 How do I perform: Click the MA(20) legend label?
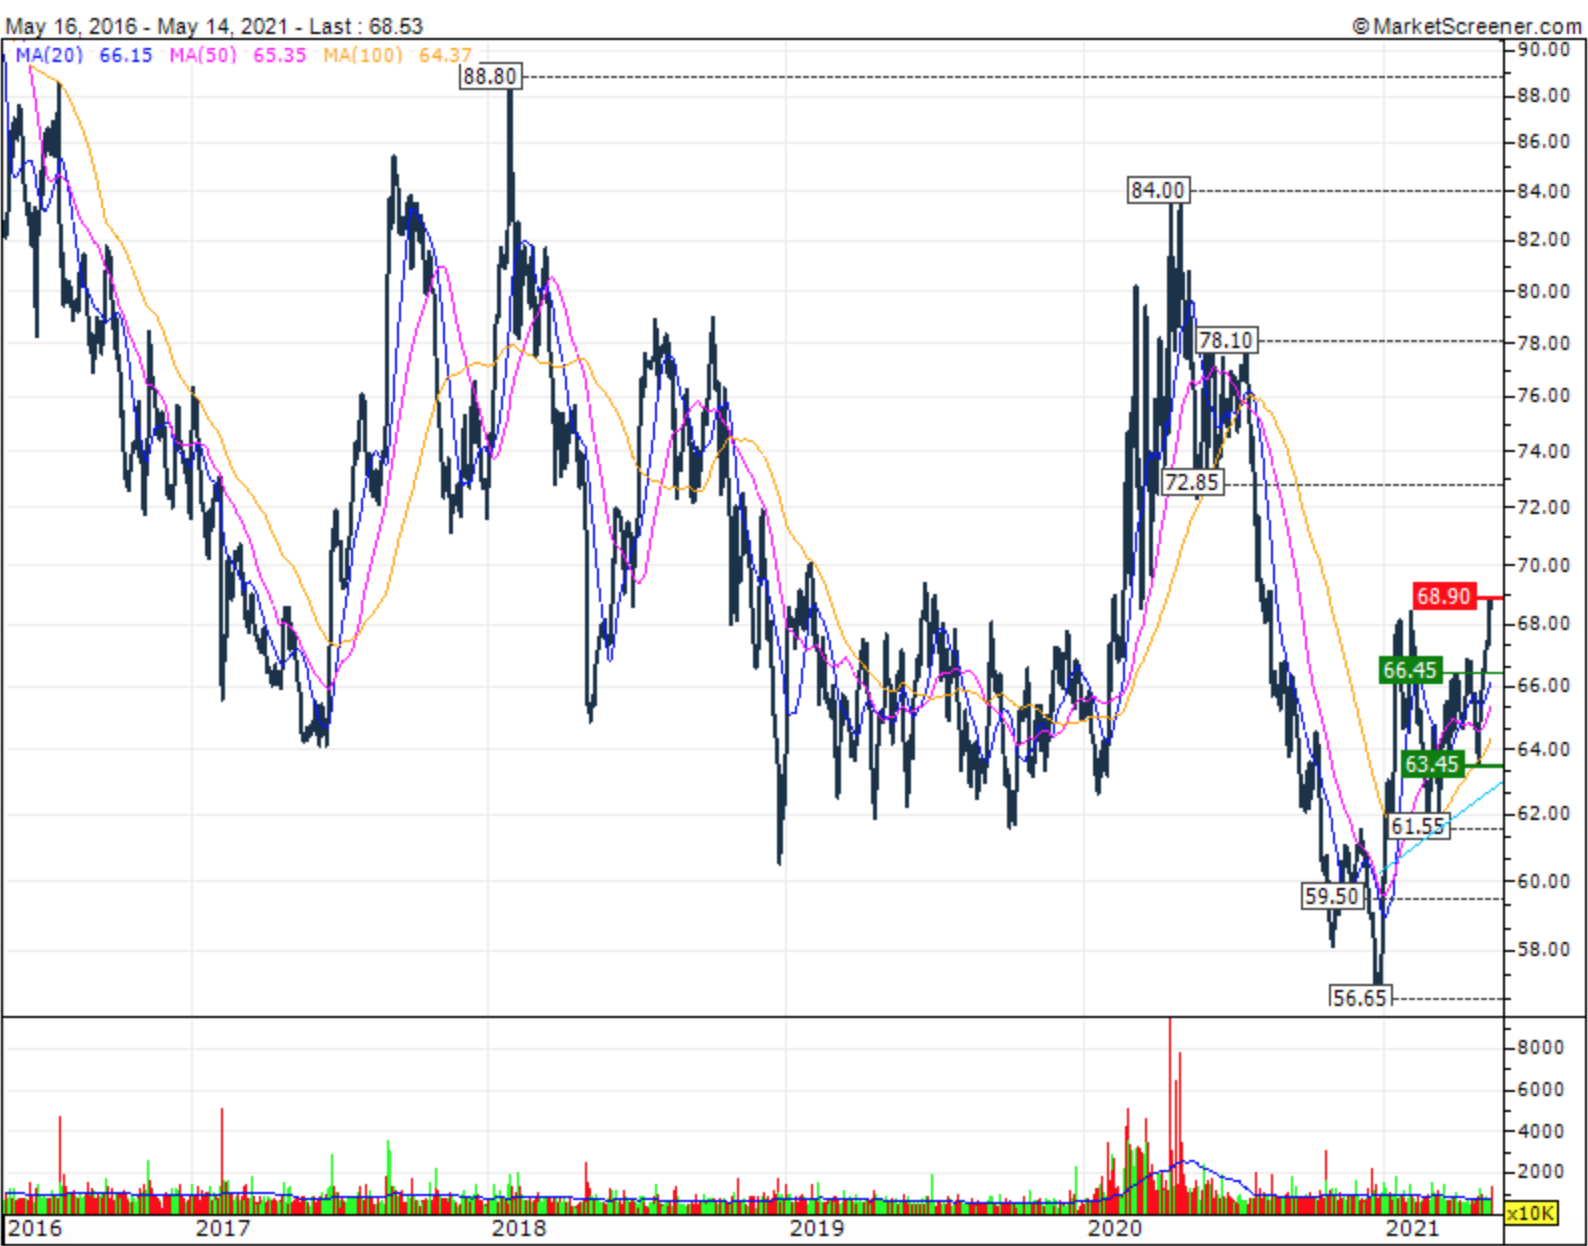(49, 55)
